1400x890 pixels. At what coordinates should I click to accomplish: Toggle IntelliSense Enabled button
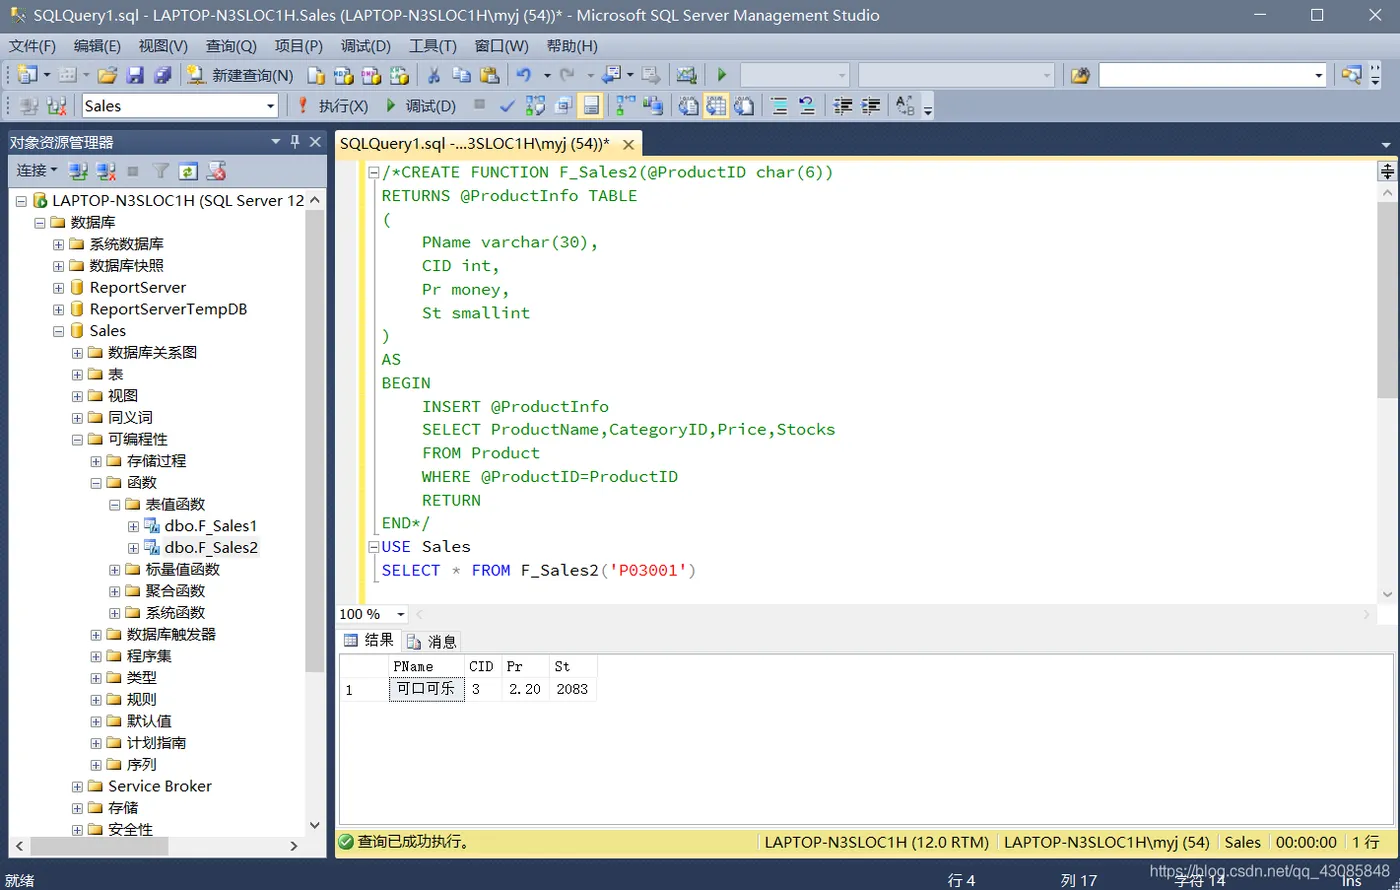[591, 106]
